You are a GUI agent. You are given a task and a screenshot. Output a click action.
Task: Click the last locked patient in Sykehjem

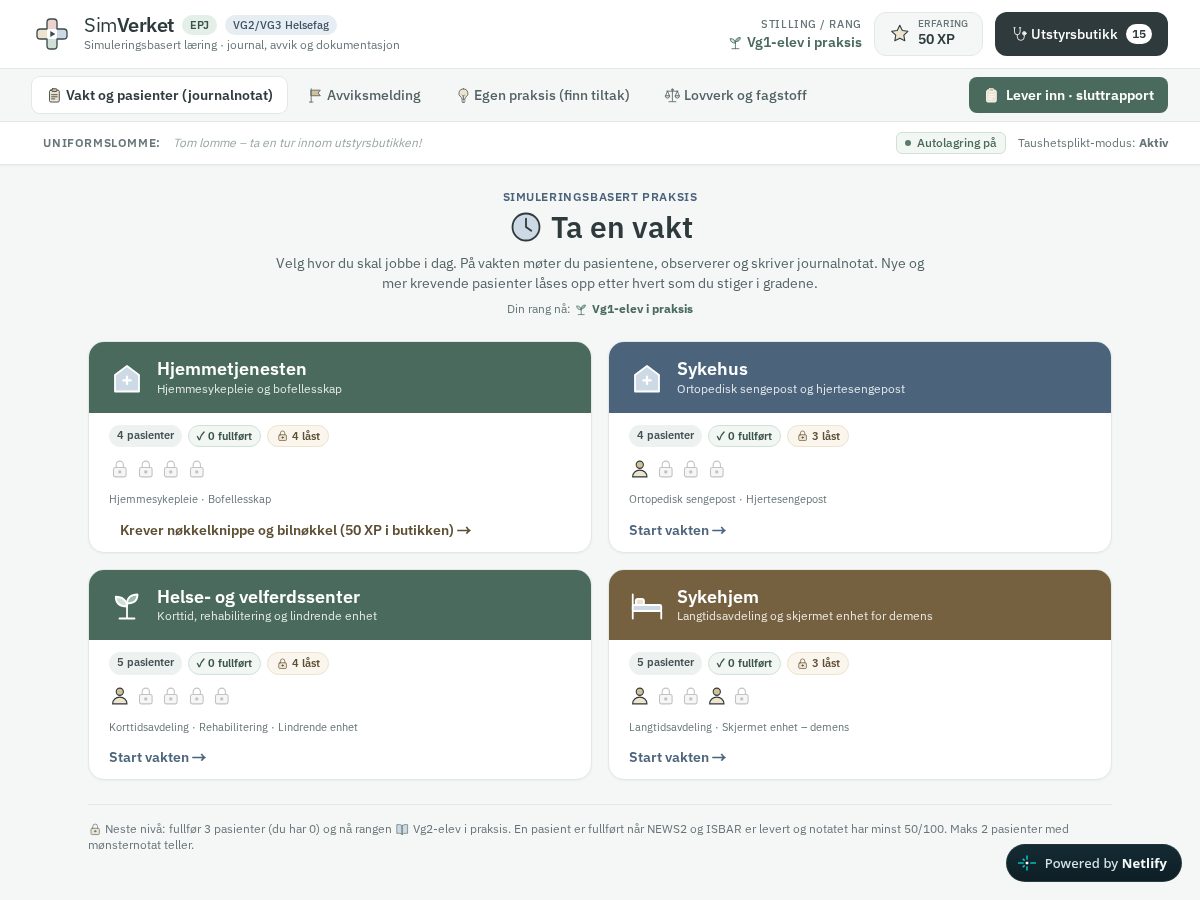742,696
